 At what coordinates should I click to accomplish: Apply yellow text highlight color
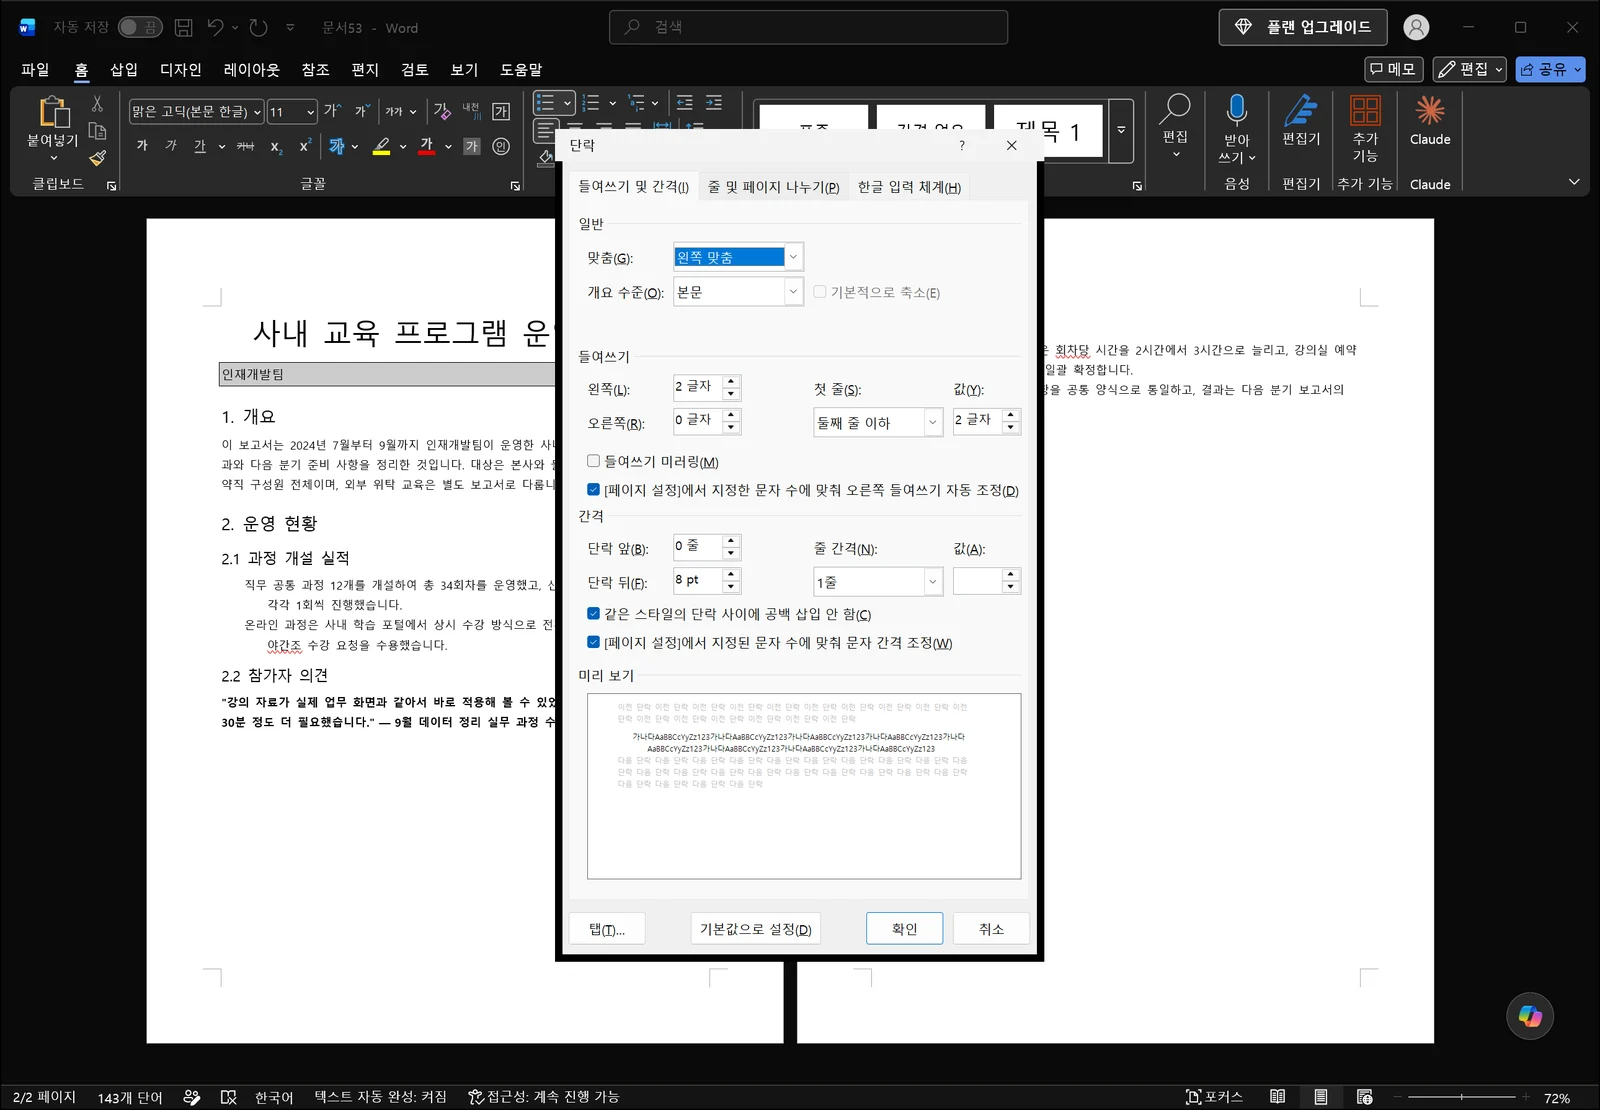381,146
